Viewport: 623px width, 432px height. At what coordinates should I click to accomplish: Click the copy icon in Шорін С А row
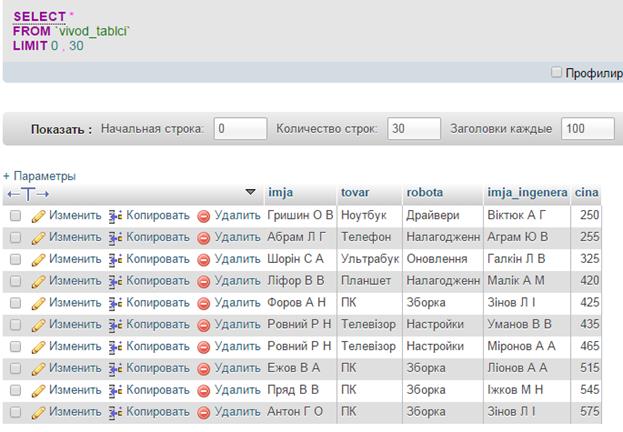tap(115, 260)
